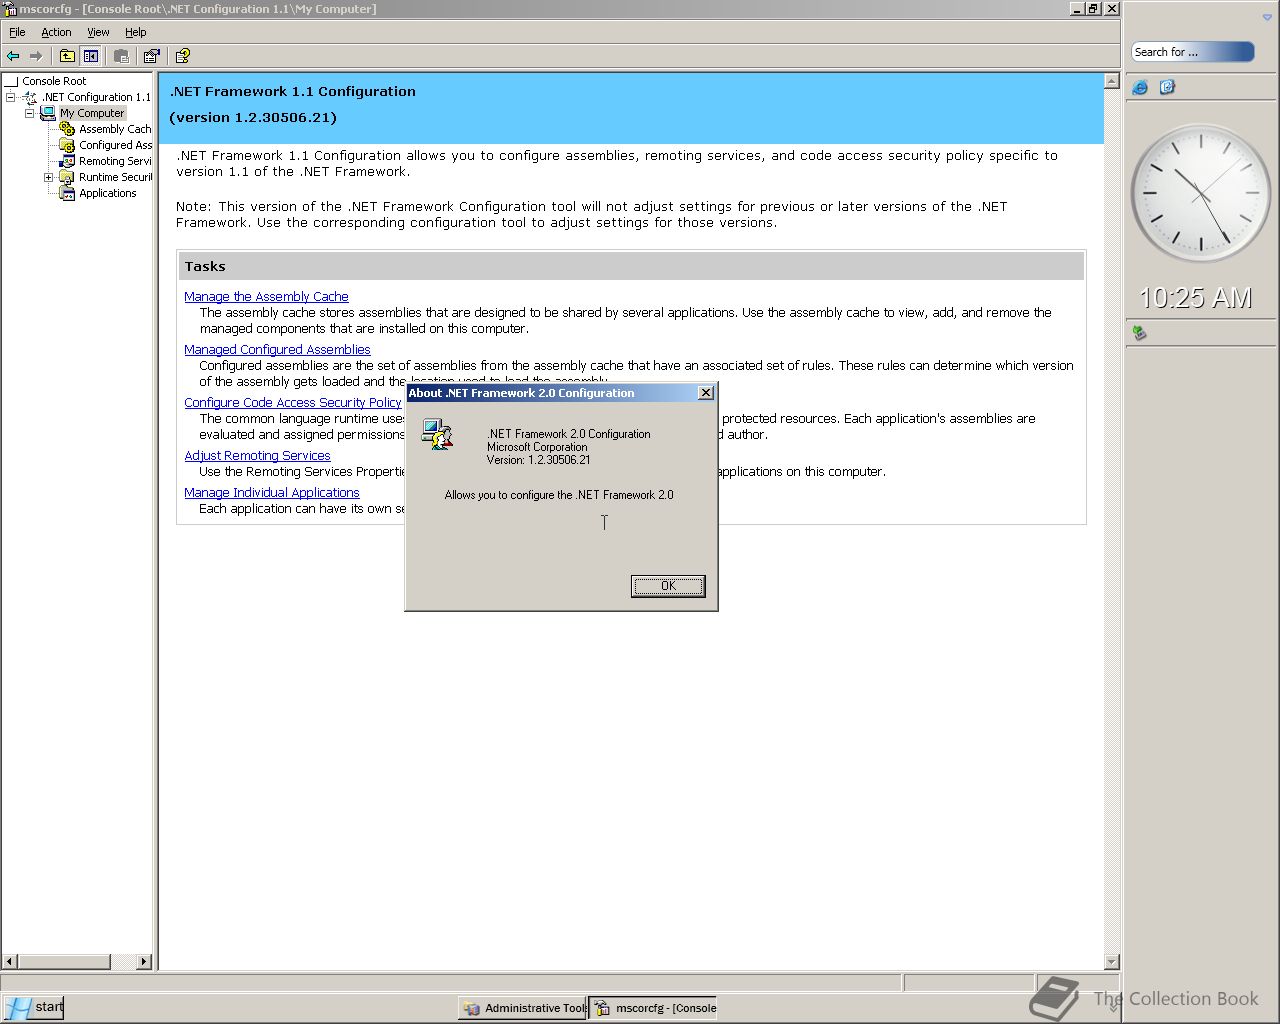Click the tree pane horizontal scrollbar thumb
The width and height of the screenshot is (1280, 1024).
point(64,961)
